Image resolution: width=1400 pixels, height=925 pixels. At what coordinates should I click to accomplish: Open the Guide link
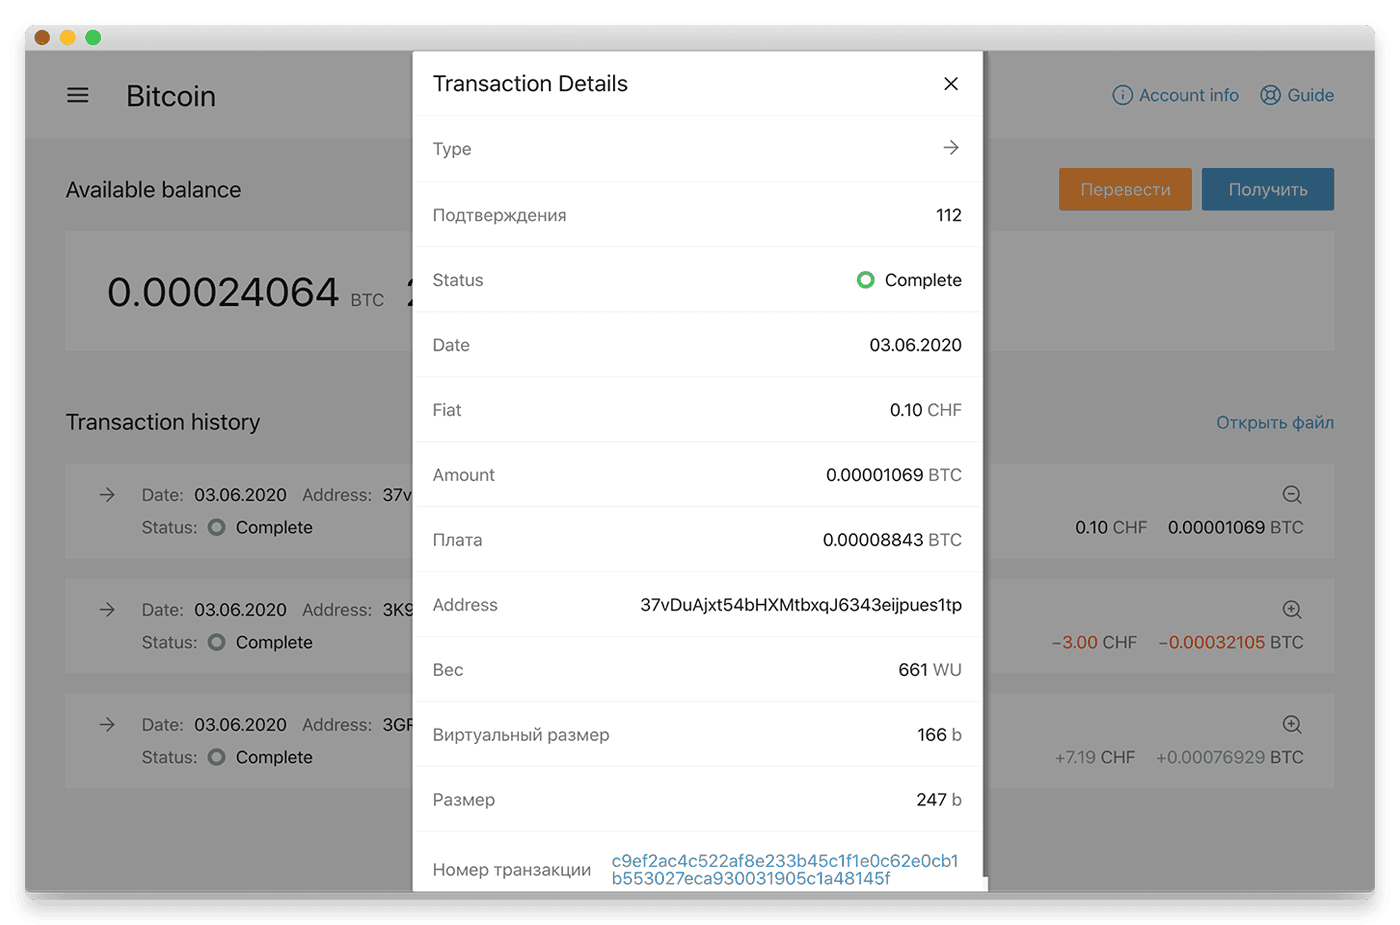click(1297, 95)
